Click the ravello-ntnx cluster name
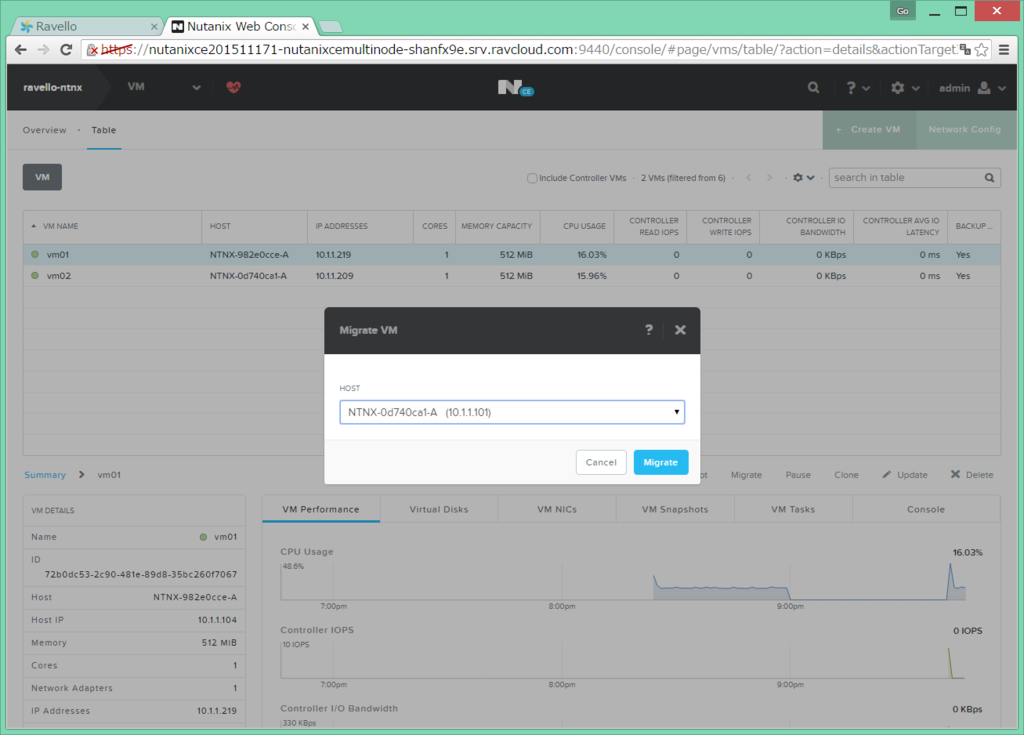Screen dimensions: 1024x735 (x=52, y=88)
